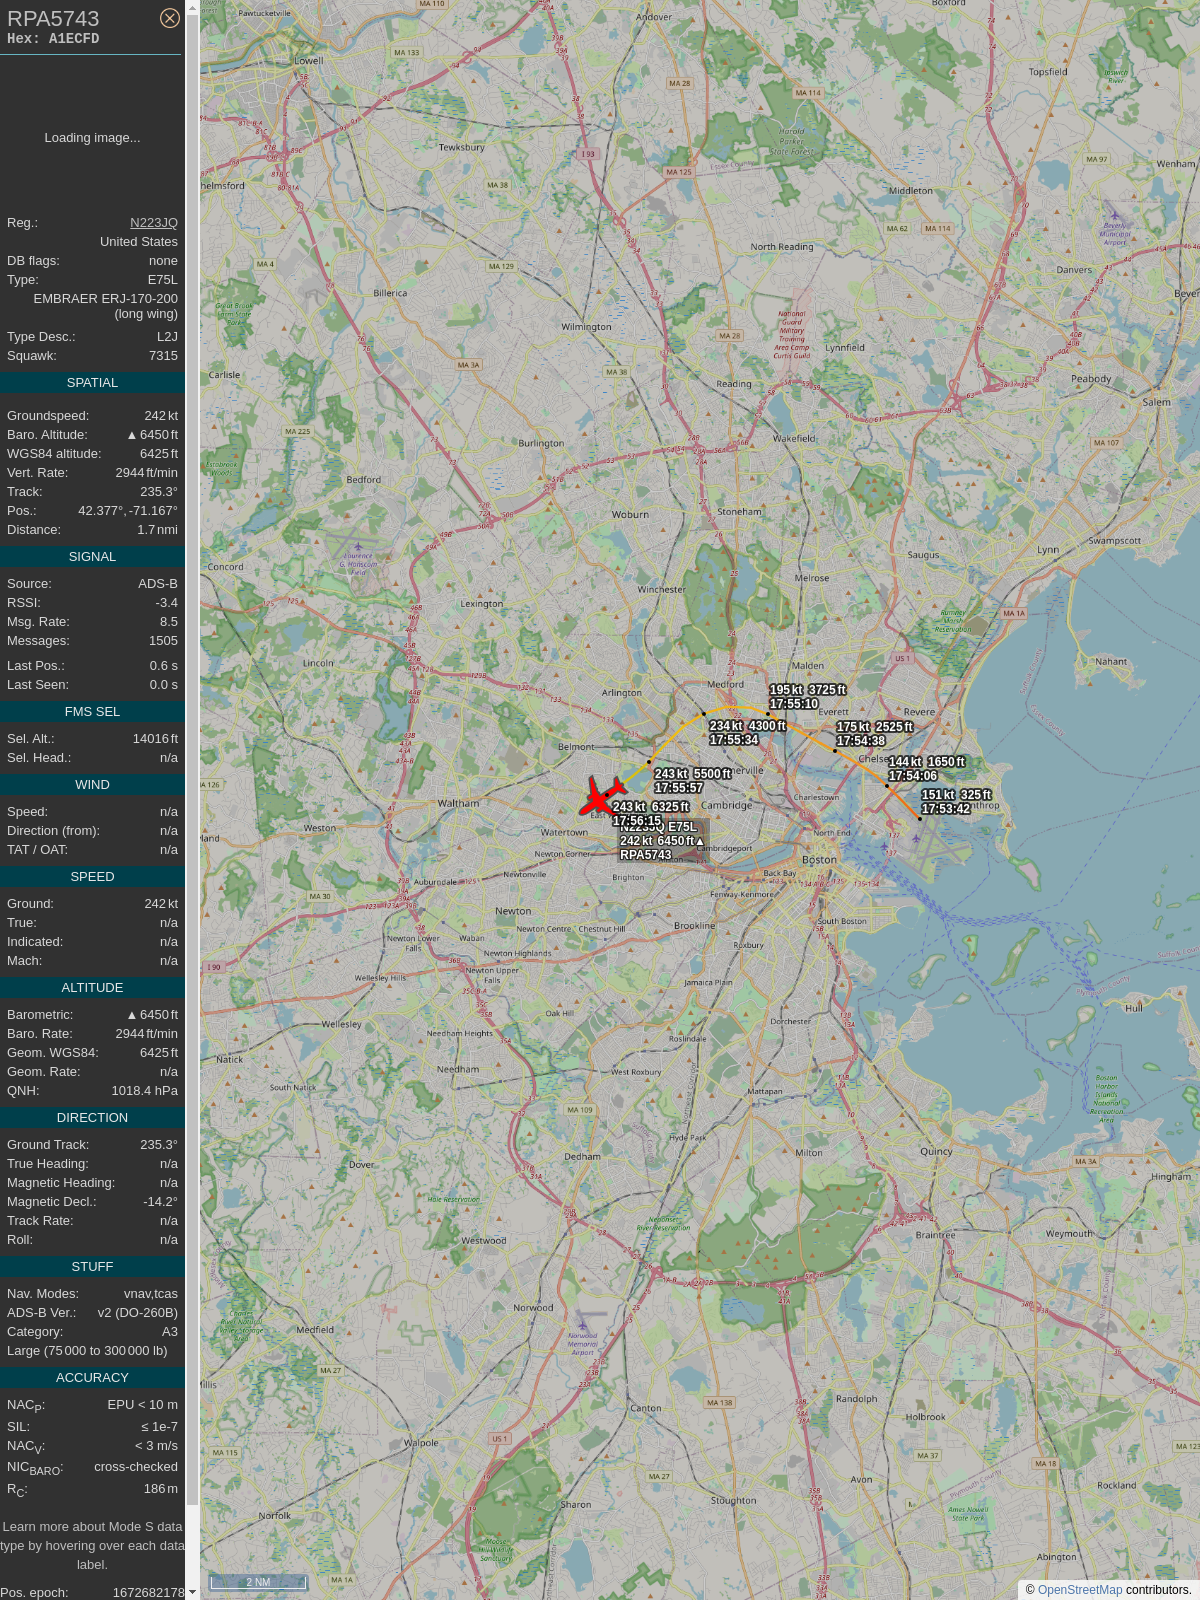Click the I 93 highway shield
The image size is (1200, 1600).
coord(587,154)
